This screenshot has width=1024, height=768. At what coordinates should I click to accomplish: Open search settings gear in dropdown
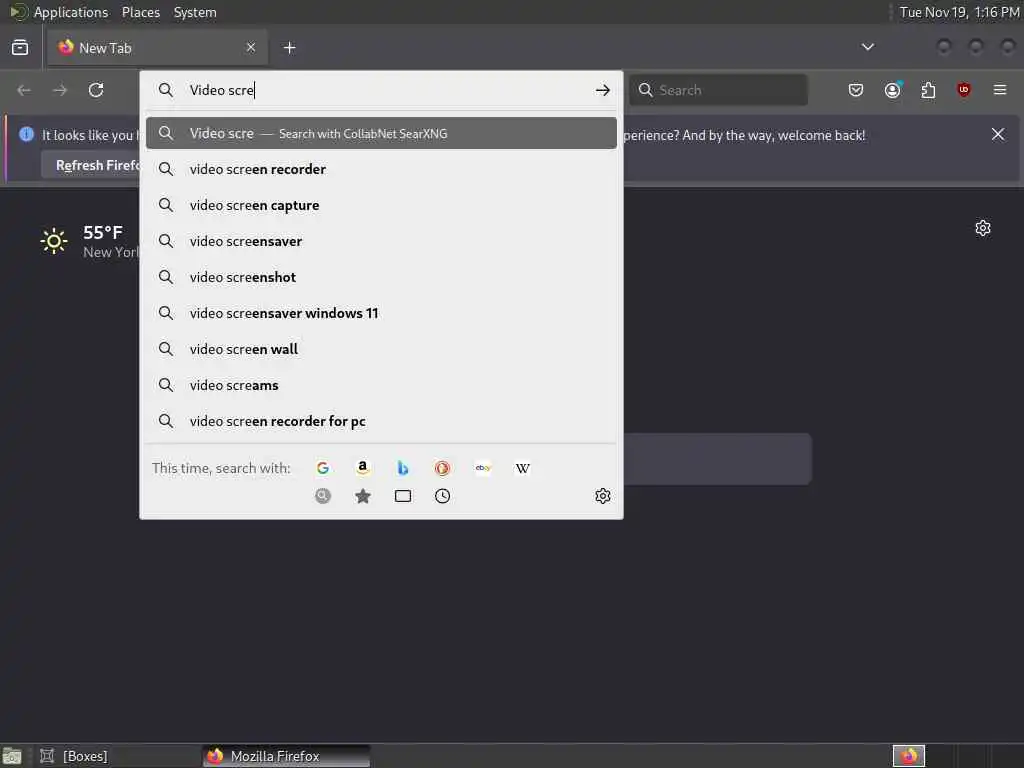coord(602,496)
